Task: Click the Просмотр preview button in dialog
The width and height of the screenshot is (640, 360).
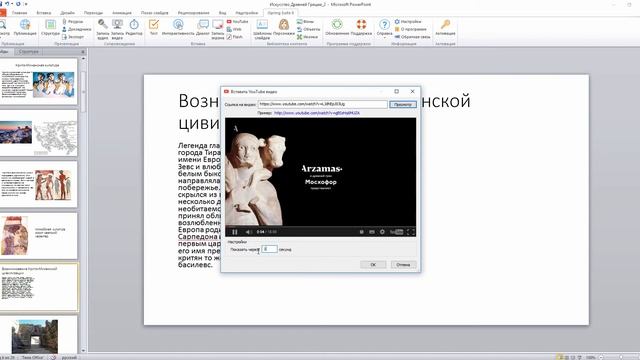Action: tap(402, 104)
